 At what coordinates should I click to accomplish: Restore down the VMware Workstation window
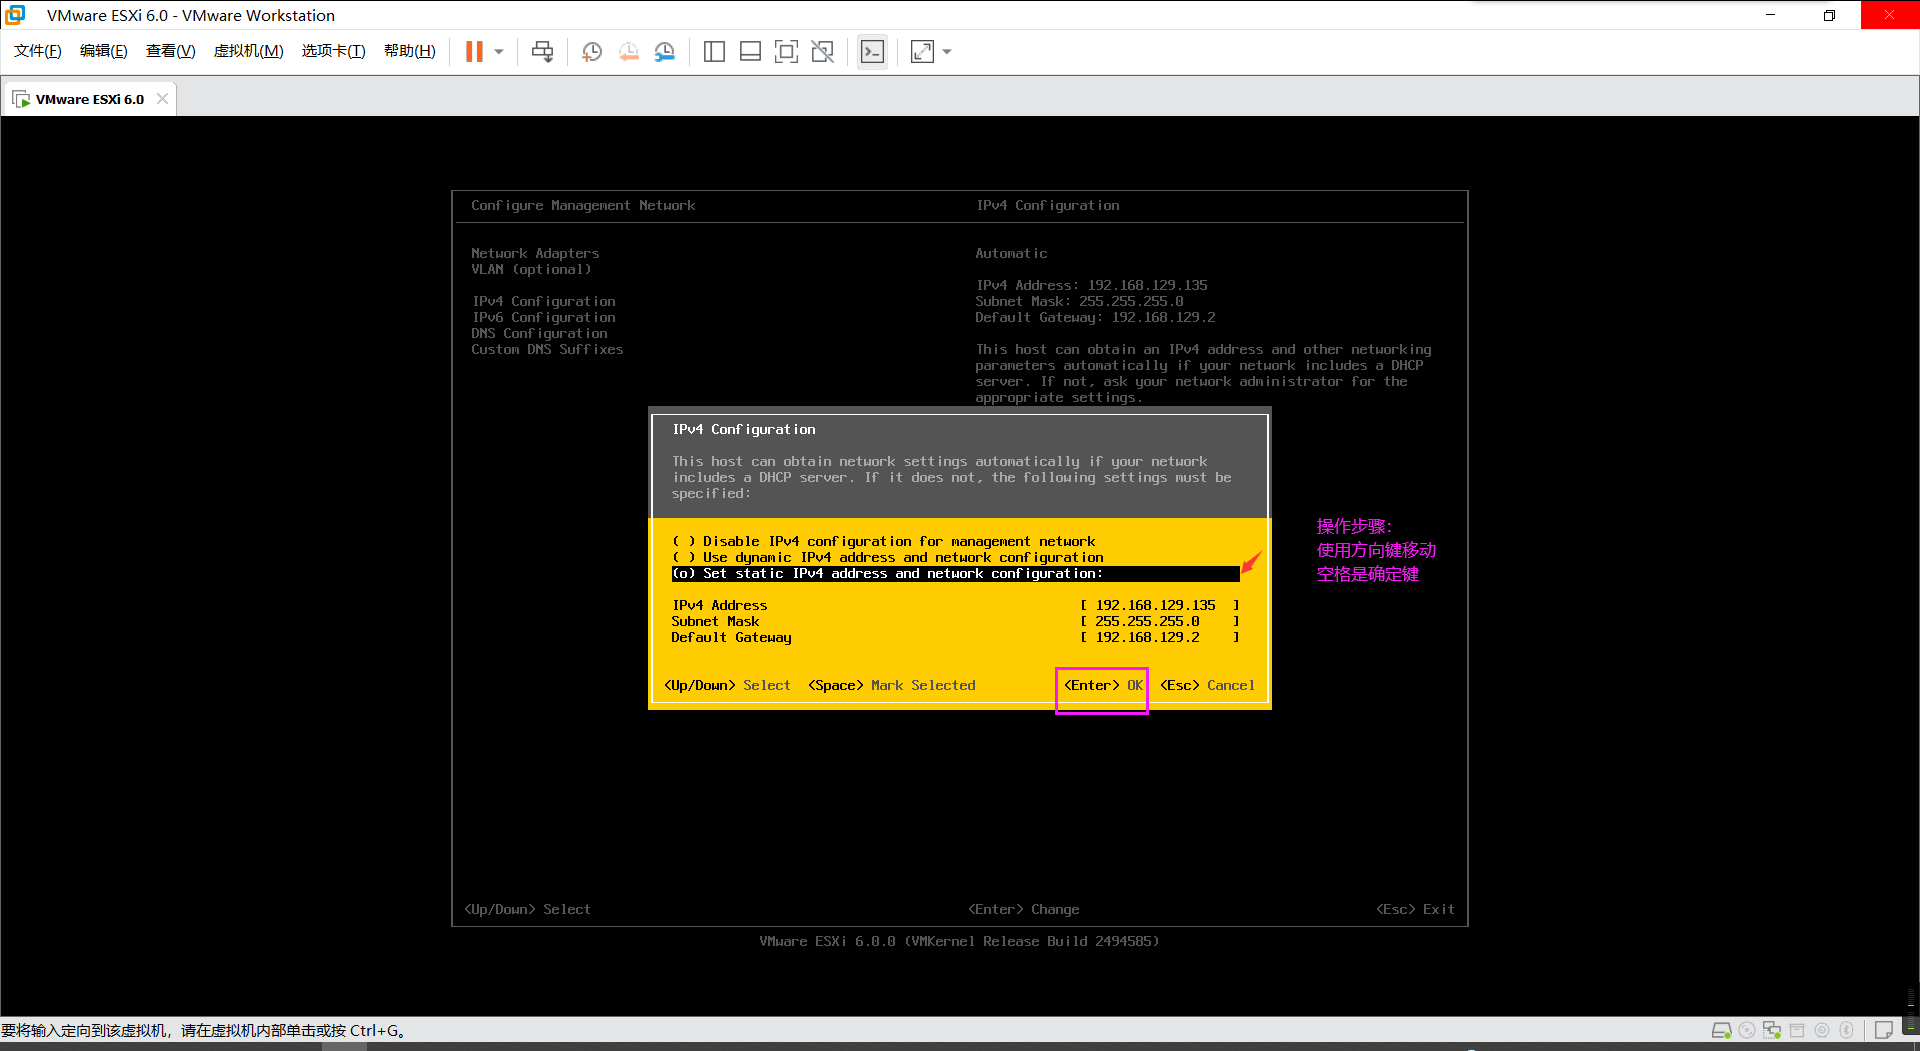[x=1829, y=15]
